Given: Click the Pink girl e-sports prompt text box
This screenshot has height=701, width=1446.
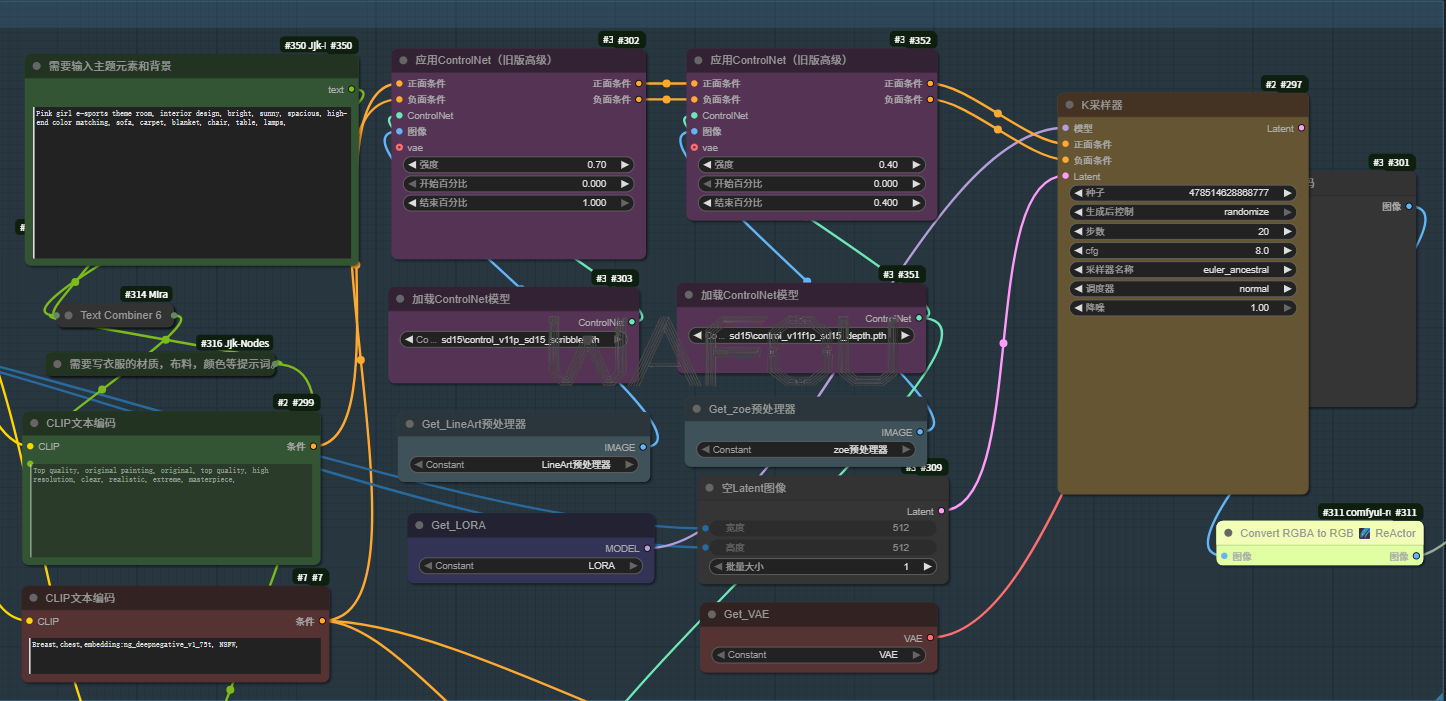Looking at the screenshot, I should pos(193,184).
